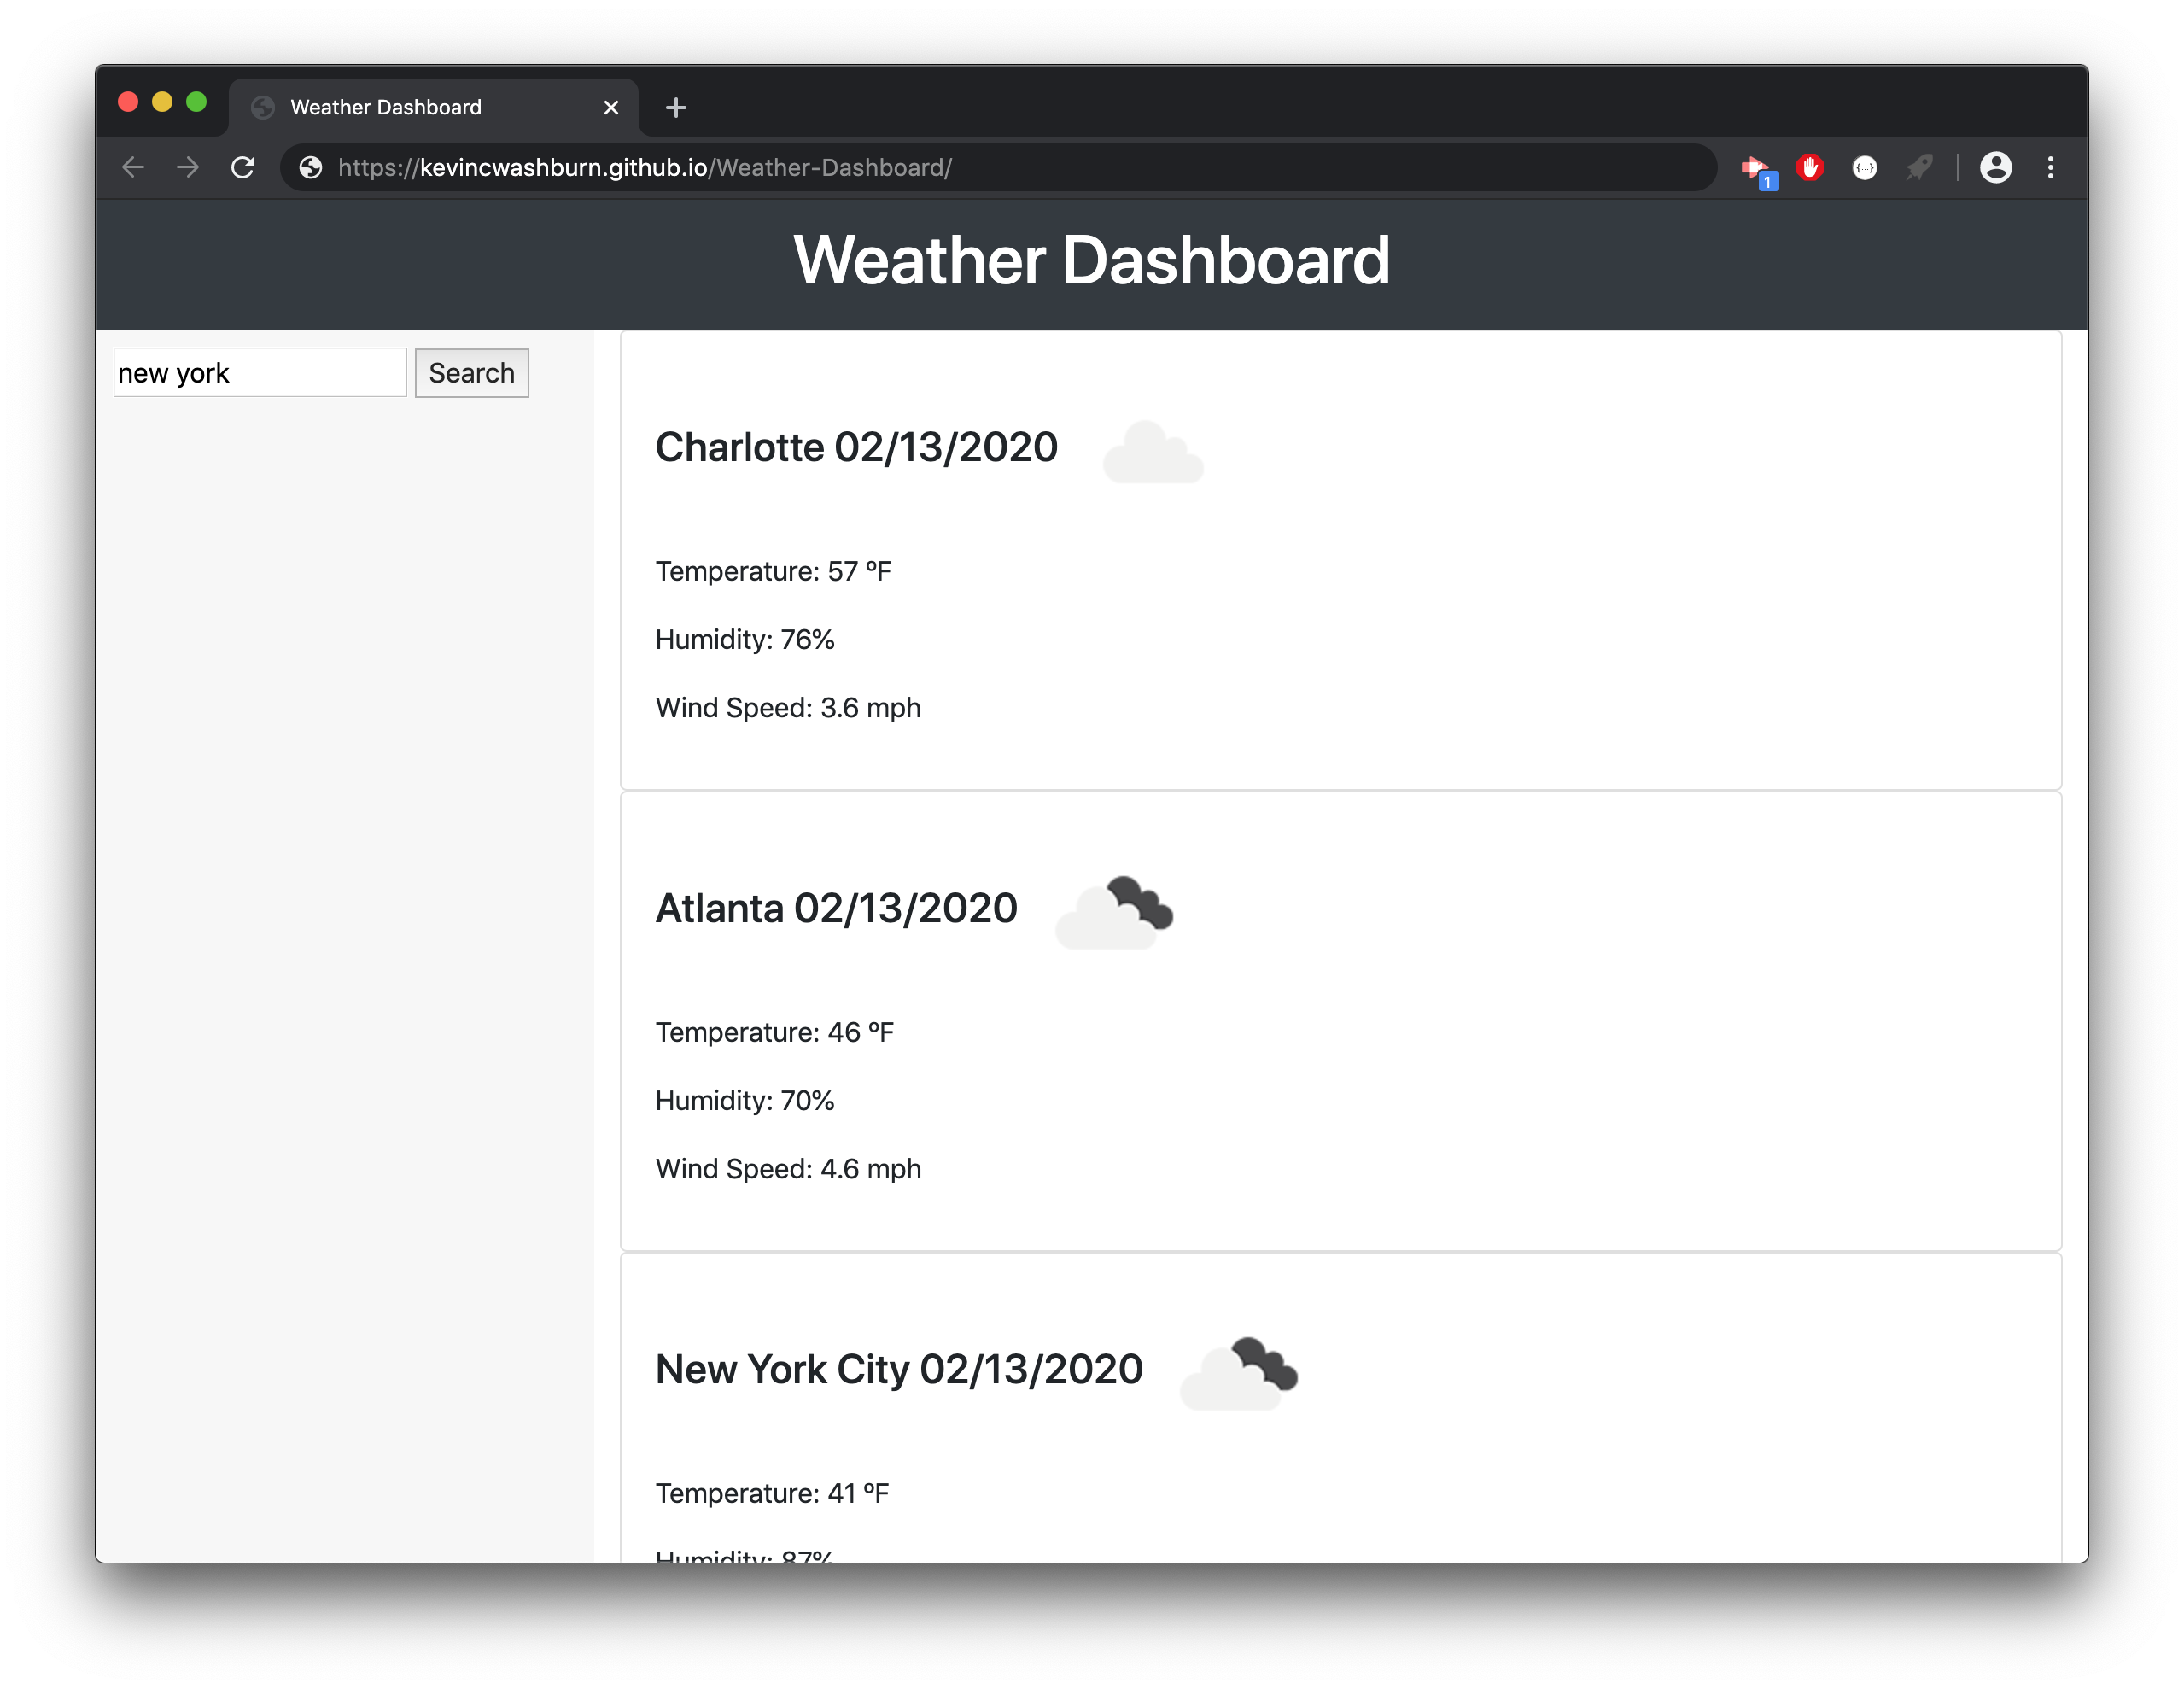Close the Weather Dashboard tab

click(611, 107)
